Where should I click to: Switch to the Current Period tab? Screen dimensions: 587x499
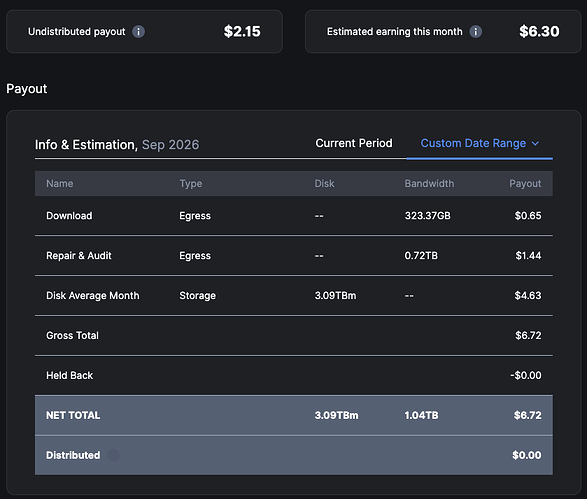[354, 143]
